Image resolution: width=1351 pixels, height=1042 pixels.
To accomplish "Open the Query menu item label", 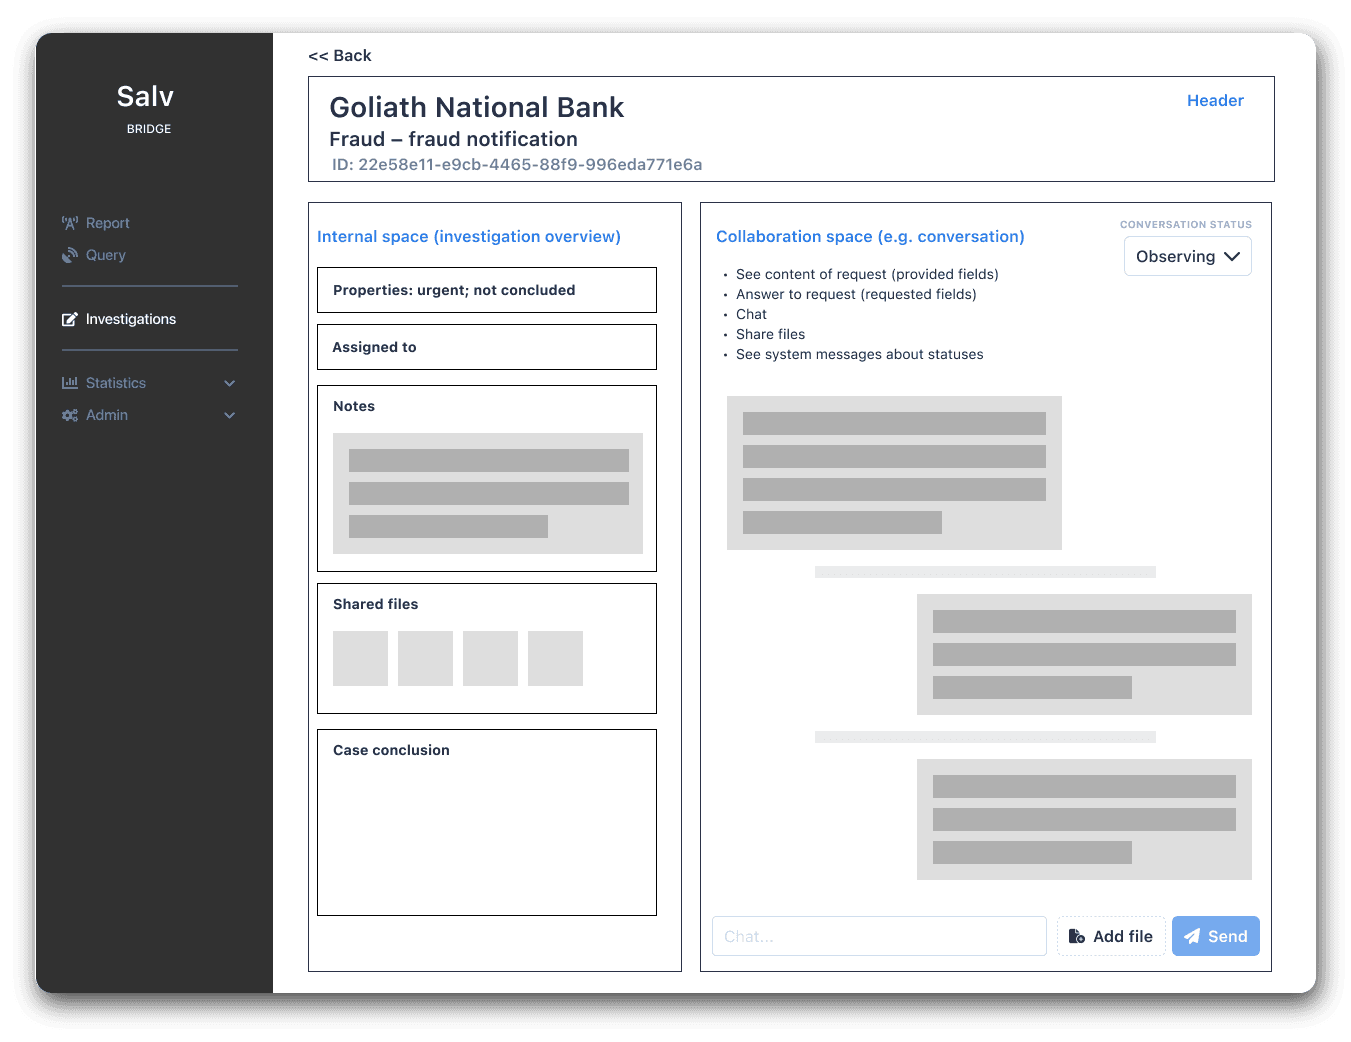I will pyautogui.click(x=106, y=255).
